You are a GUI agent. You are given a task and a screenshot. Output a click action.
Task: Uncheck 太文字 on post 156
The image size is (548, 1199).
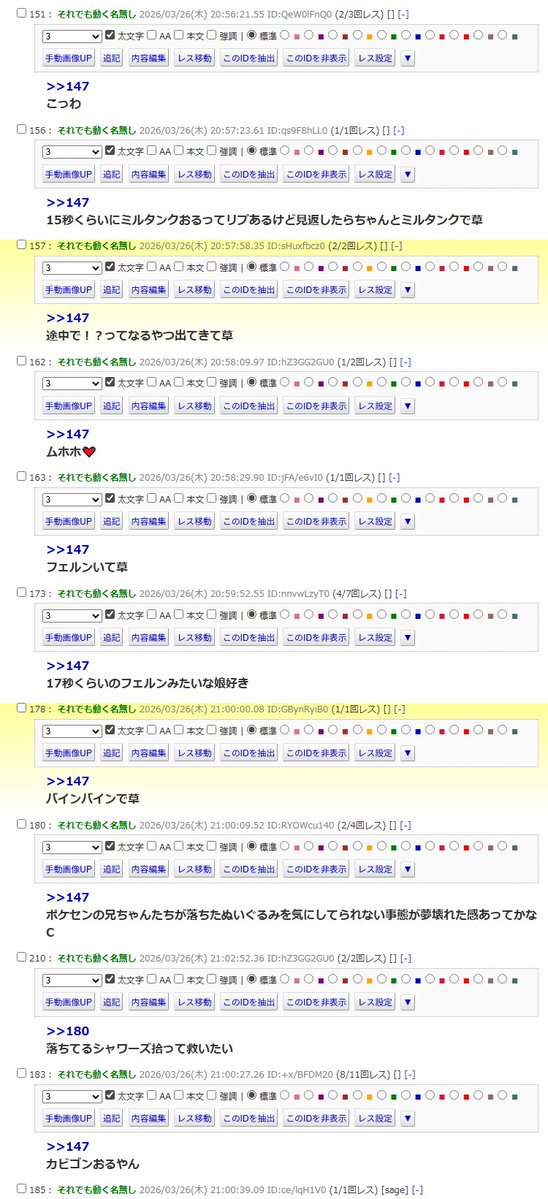click(x=110, y=151)
